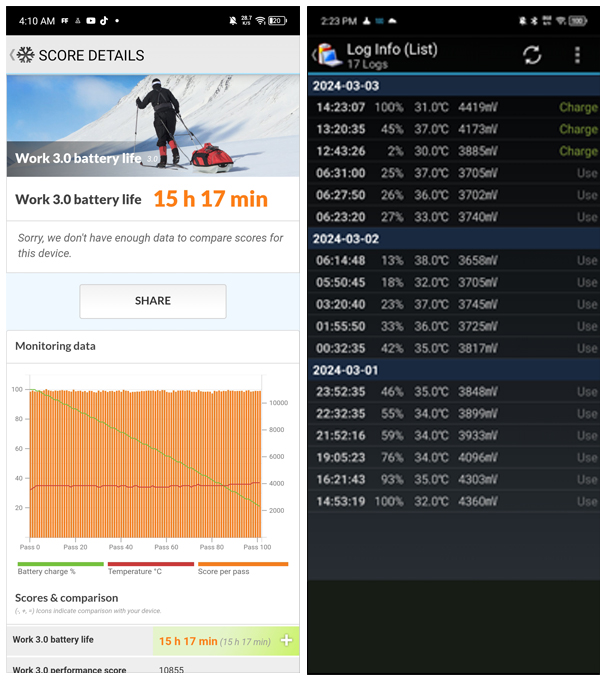Open the 12:43:26 2% Charge log row
The width and height of the screenshot is (607, 680).
coord(455,151)
